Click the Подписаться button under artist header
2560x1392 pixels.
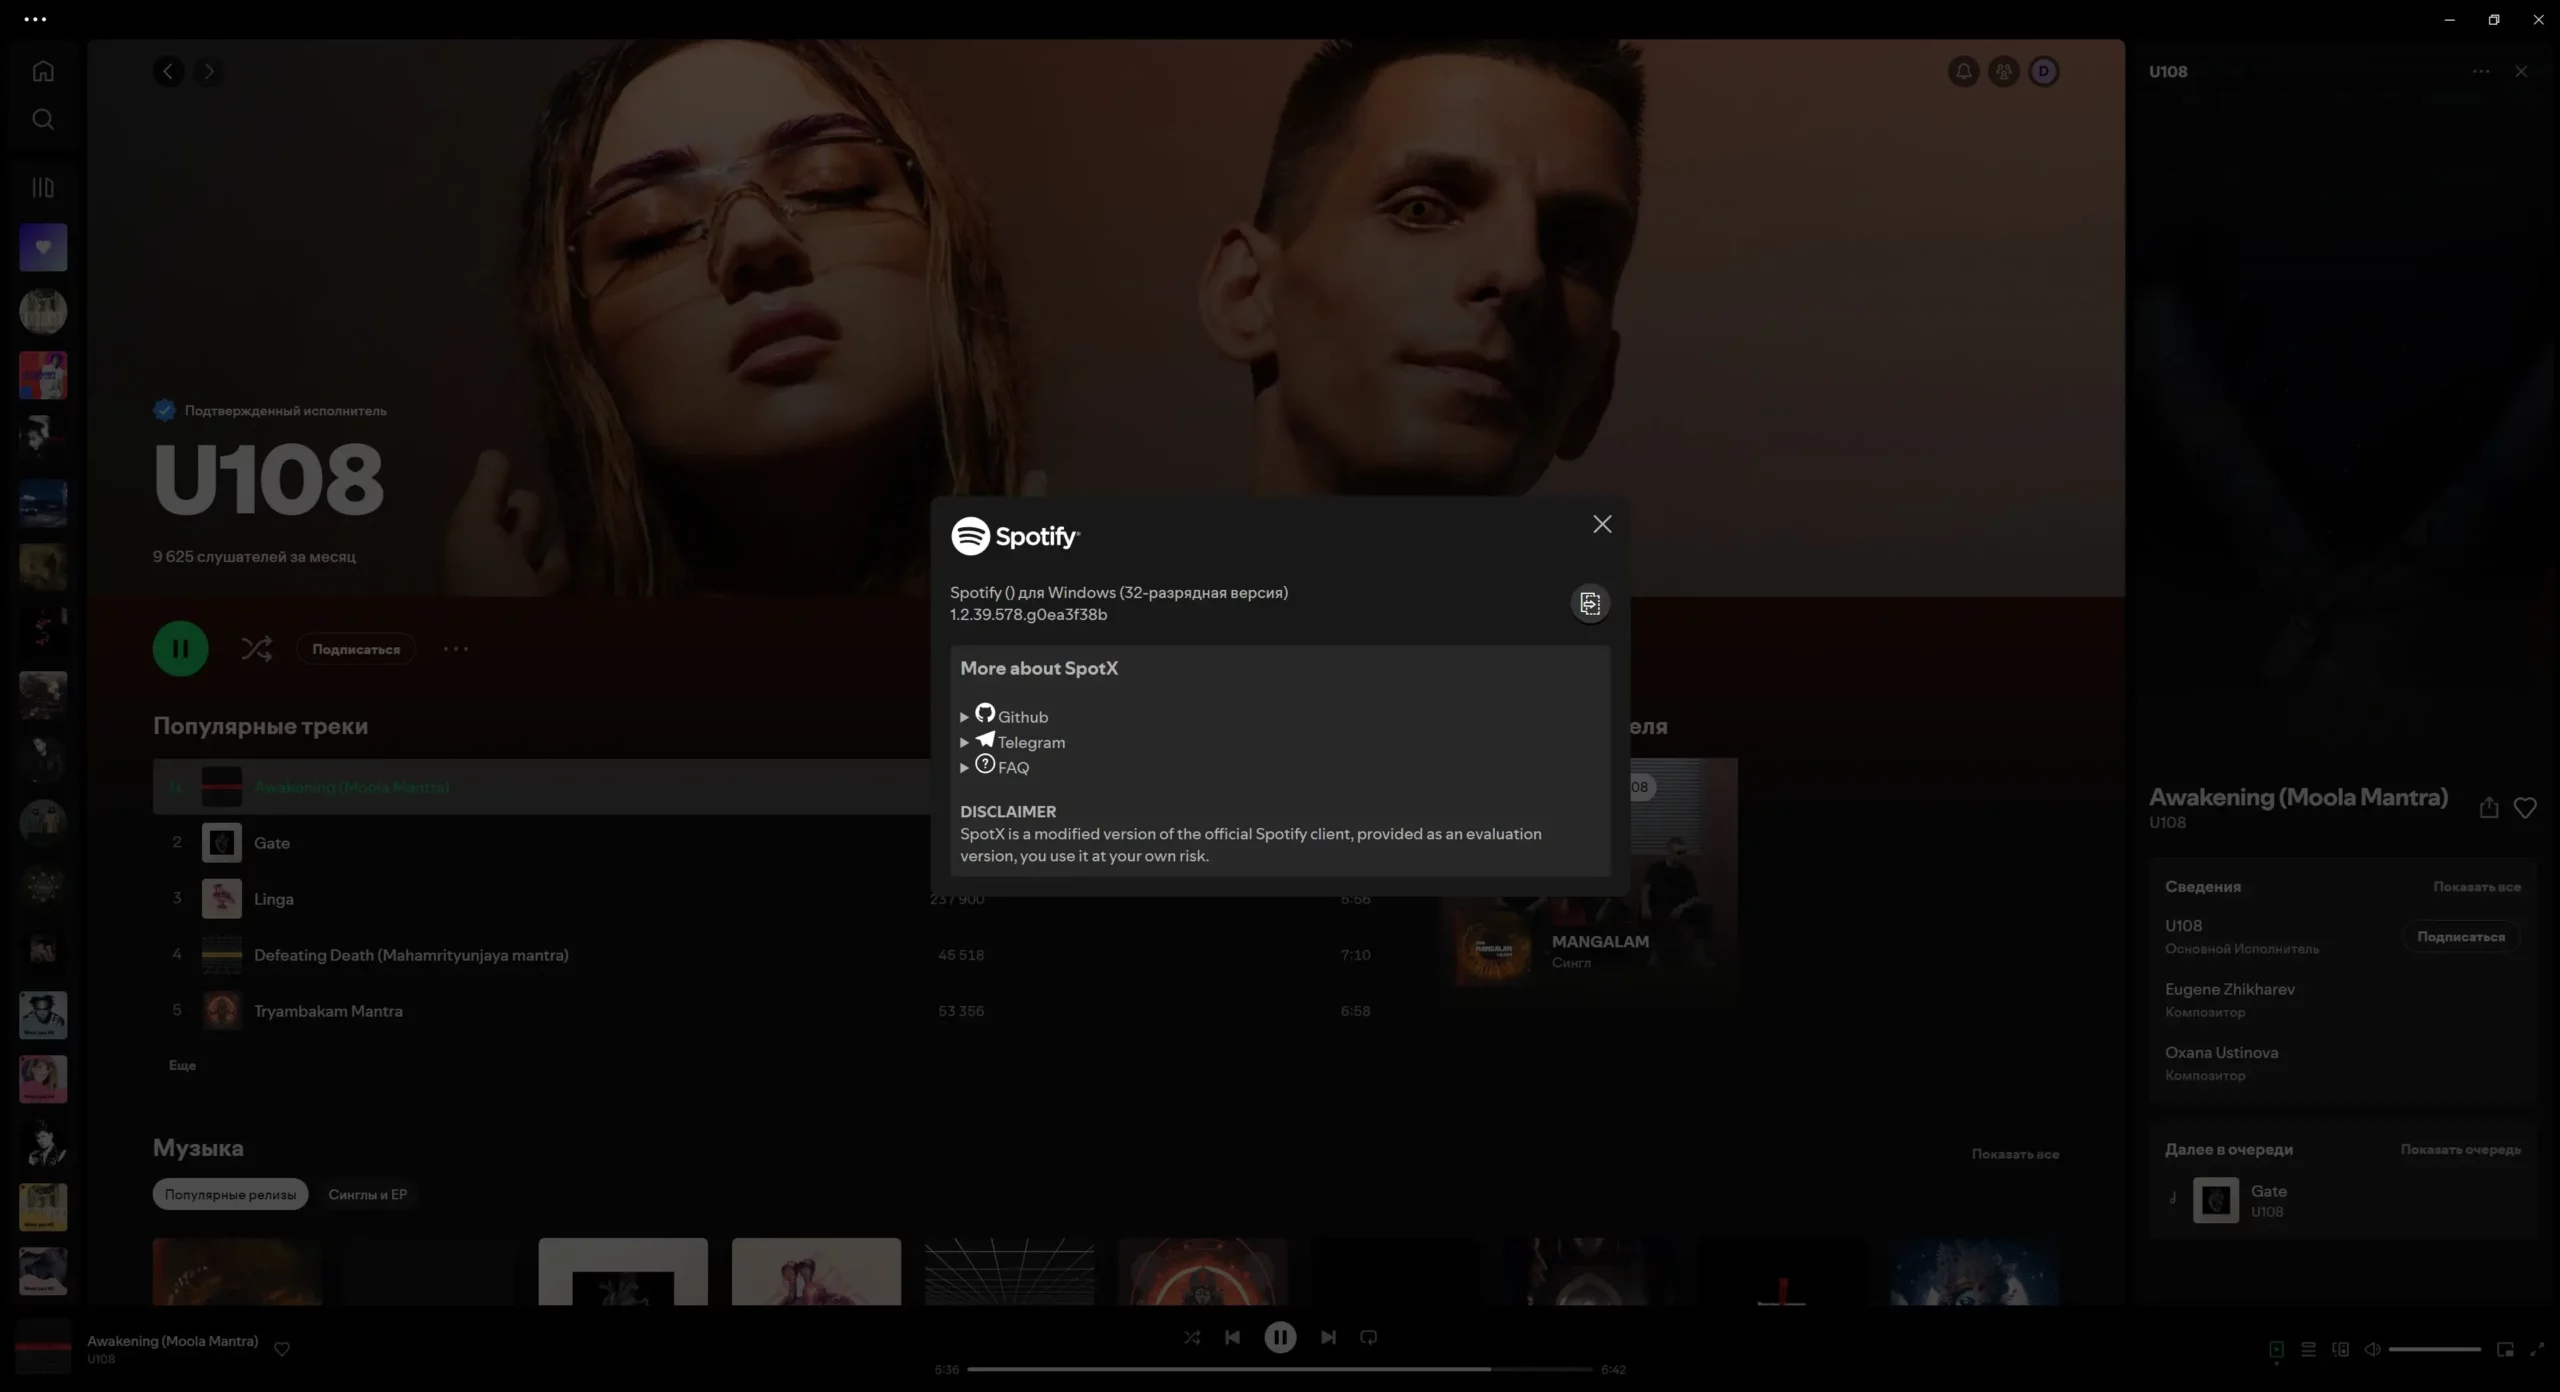coord(356,649)
